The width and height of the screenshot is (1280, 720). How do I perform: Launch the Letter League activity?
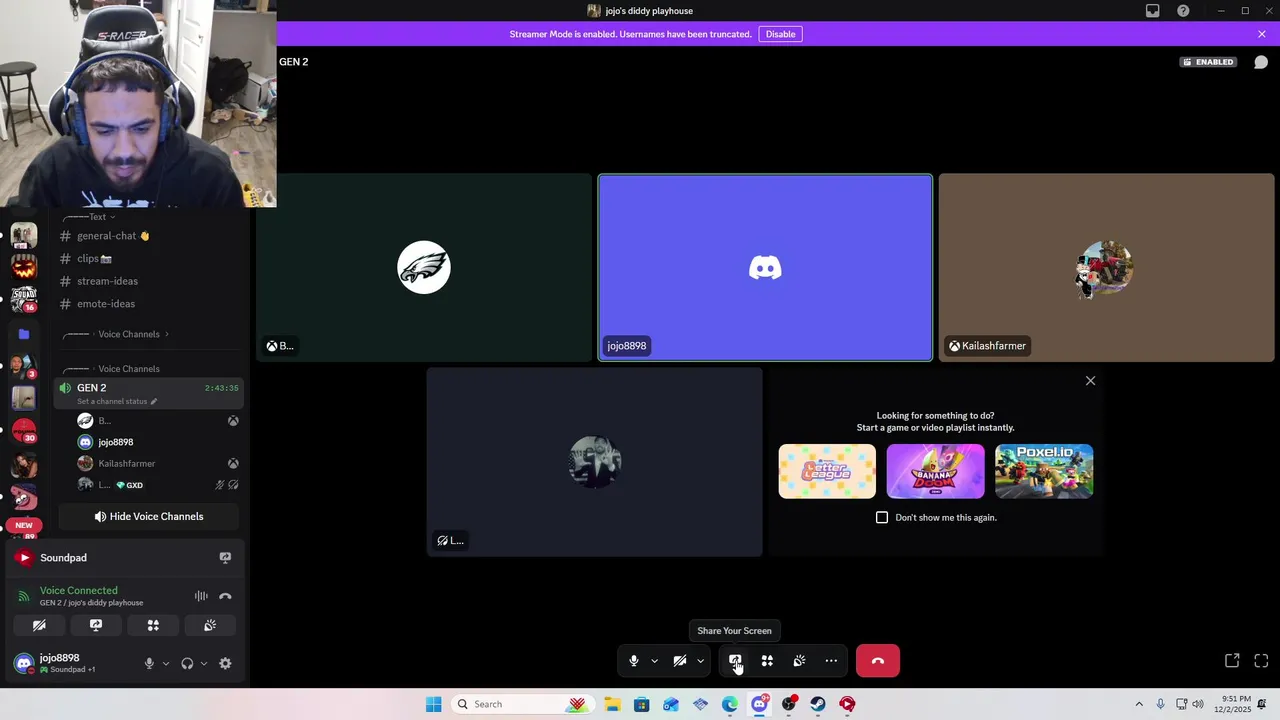[827, 471]
